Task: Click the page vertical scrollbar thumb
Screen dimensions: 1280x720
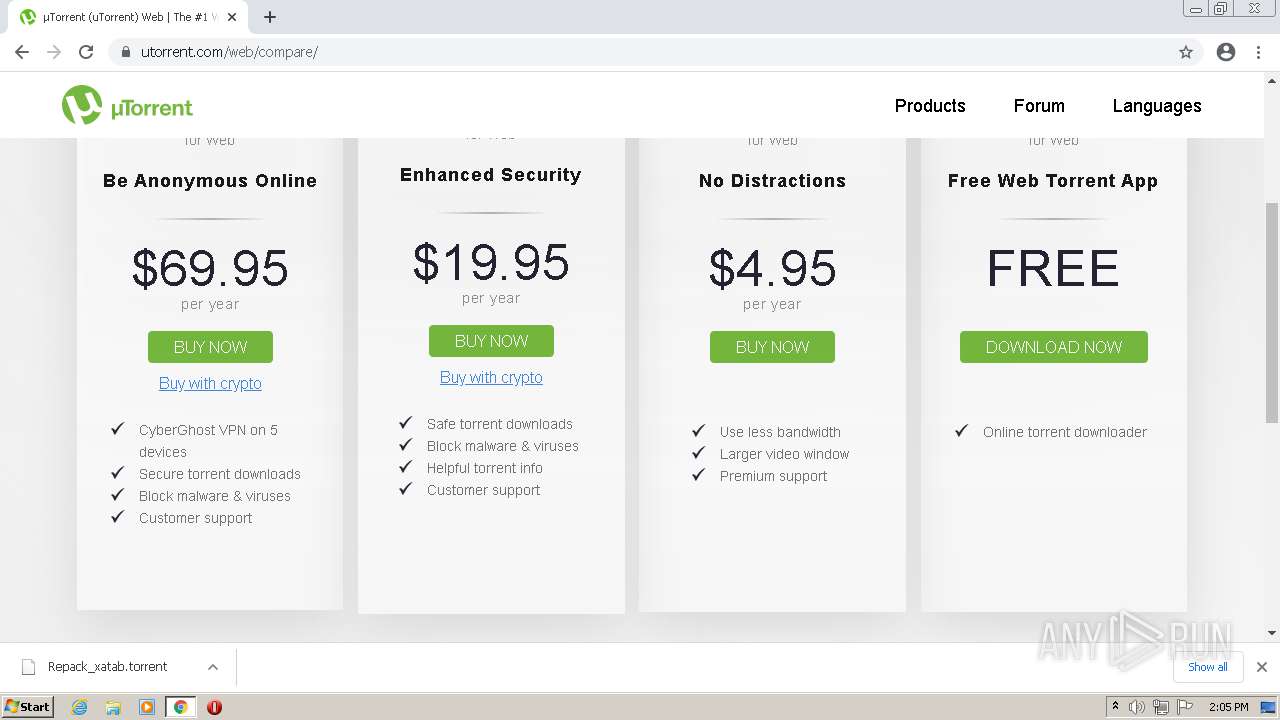Action: tap(1271, 310)
